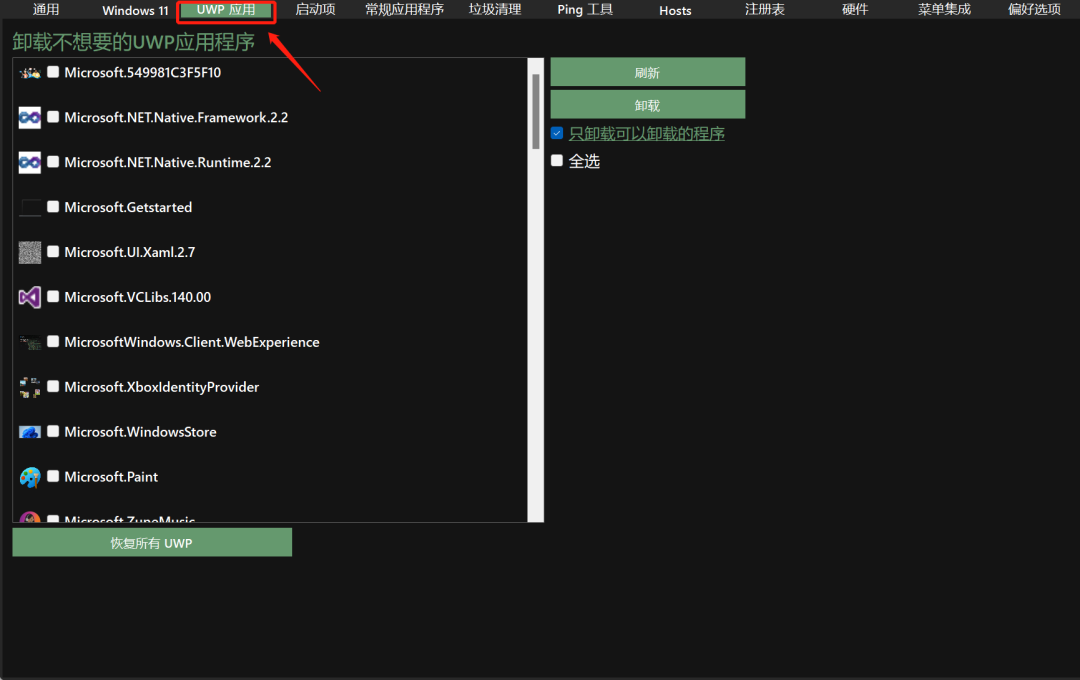Click the Microsoft.NET.Native.Runtime.2.2 icon
1080x680 pixels.
click(x=30, y=163)
